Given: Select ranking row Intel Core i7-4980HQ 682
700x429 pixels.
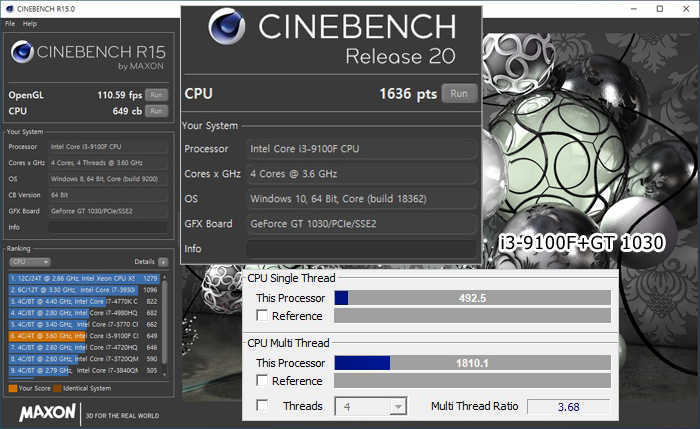Looking at the screenshot, I should 84,313.
